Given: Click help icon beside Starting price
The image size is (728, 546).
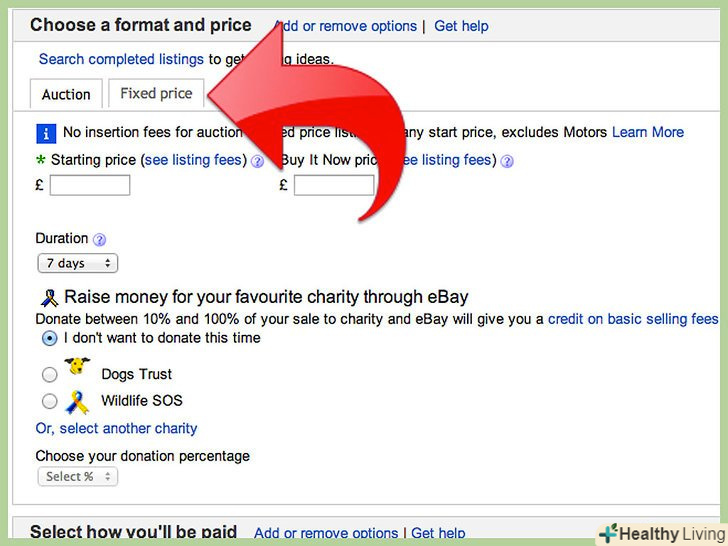Looking at the screenshot, I should (x=257, y=161).
